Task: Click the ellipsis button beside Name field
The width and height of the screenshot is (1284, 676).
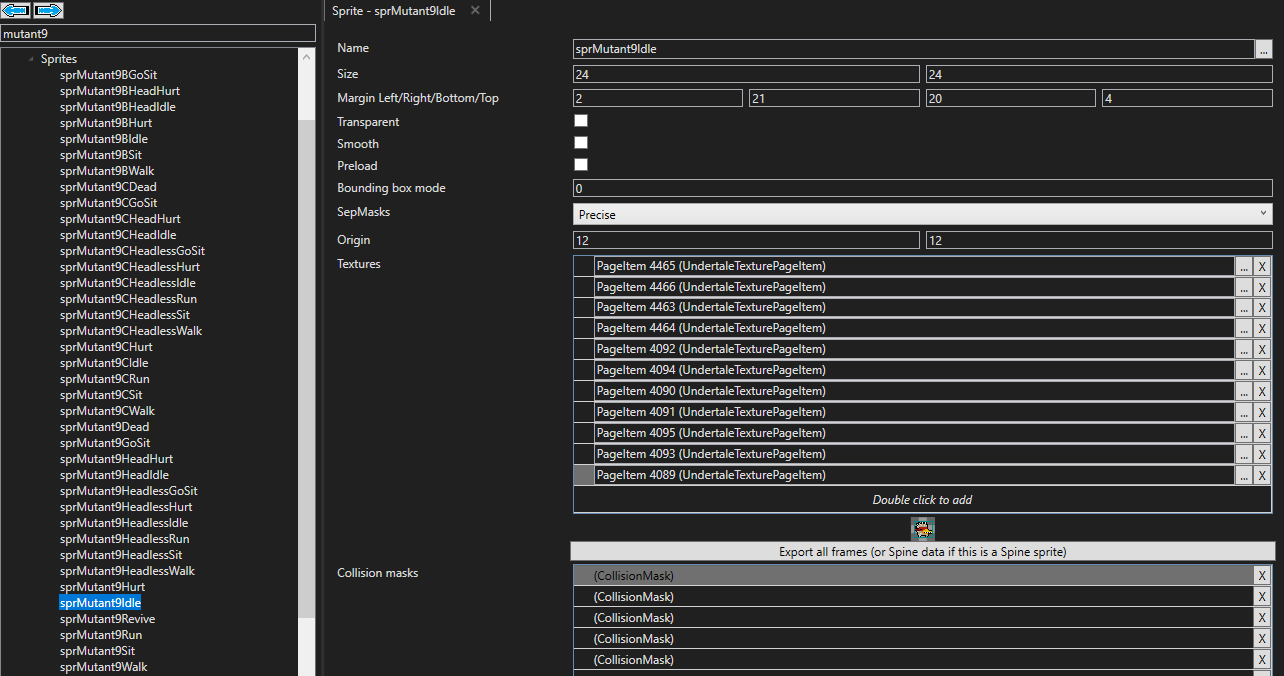Action: tap(1265, 48)
